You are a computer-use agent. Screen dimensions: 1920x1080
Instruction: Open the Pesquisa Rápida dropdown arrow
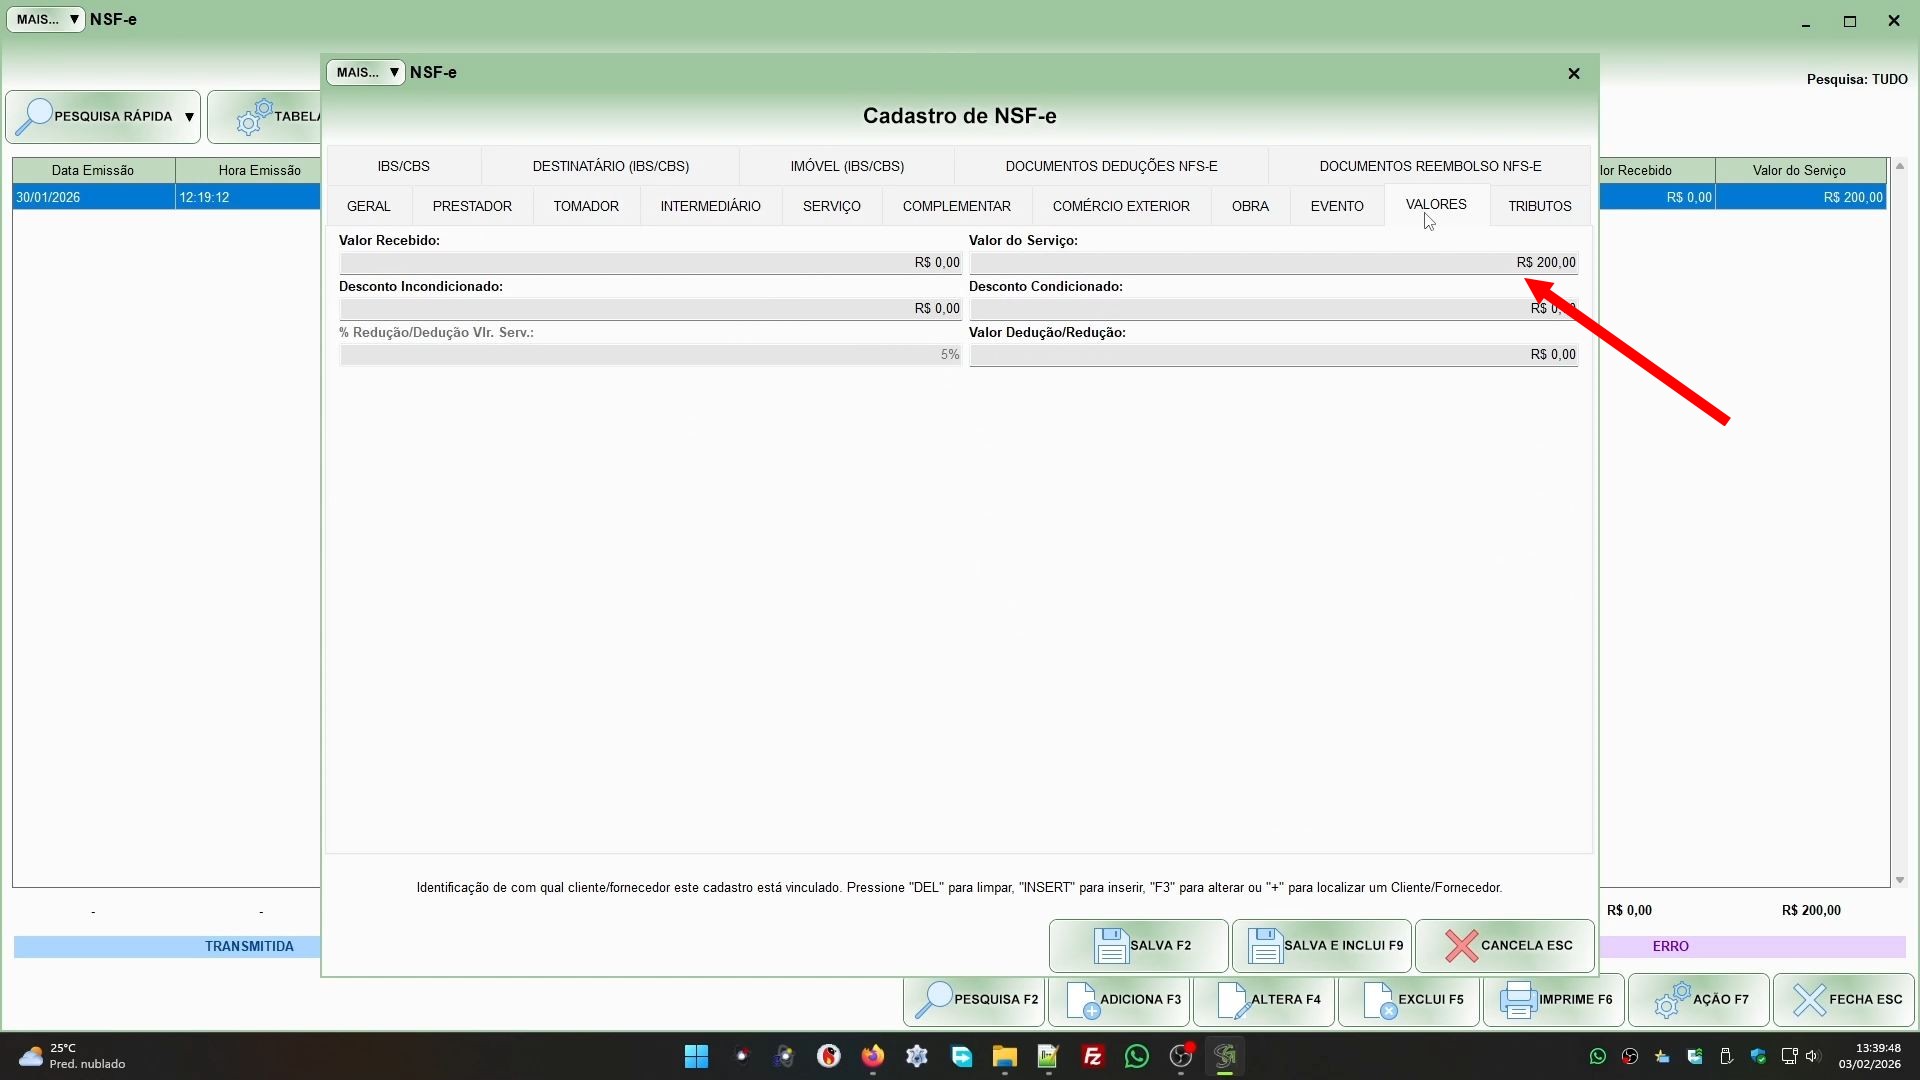pos(189,117)
